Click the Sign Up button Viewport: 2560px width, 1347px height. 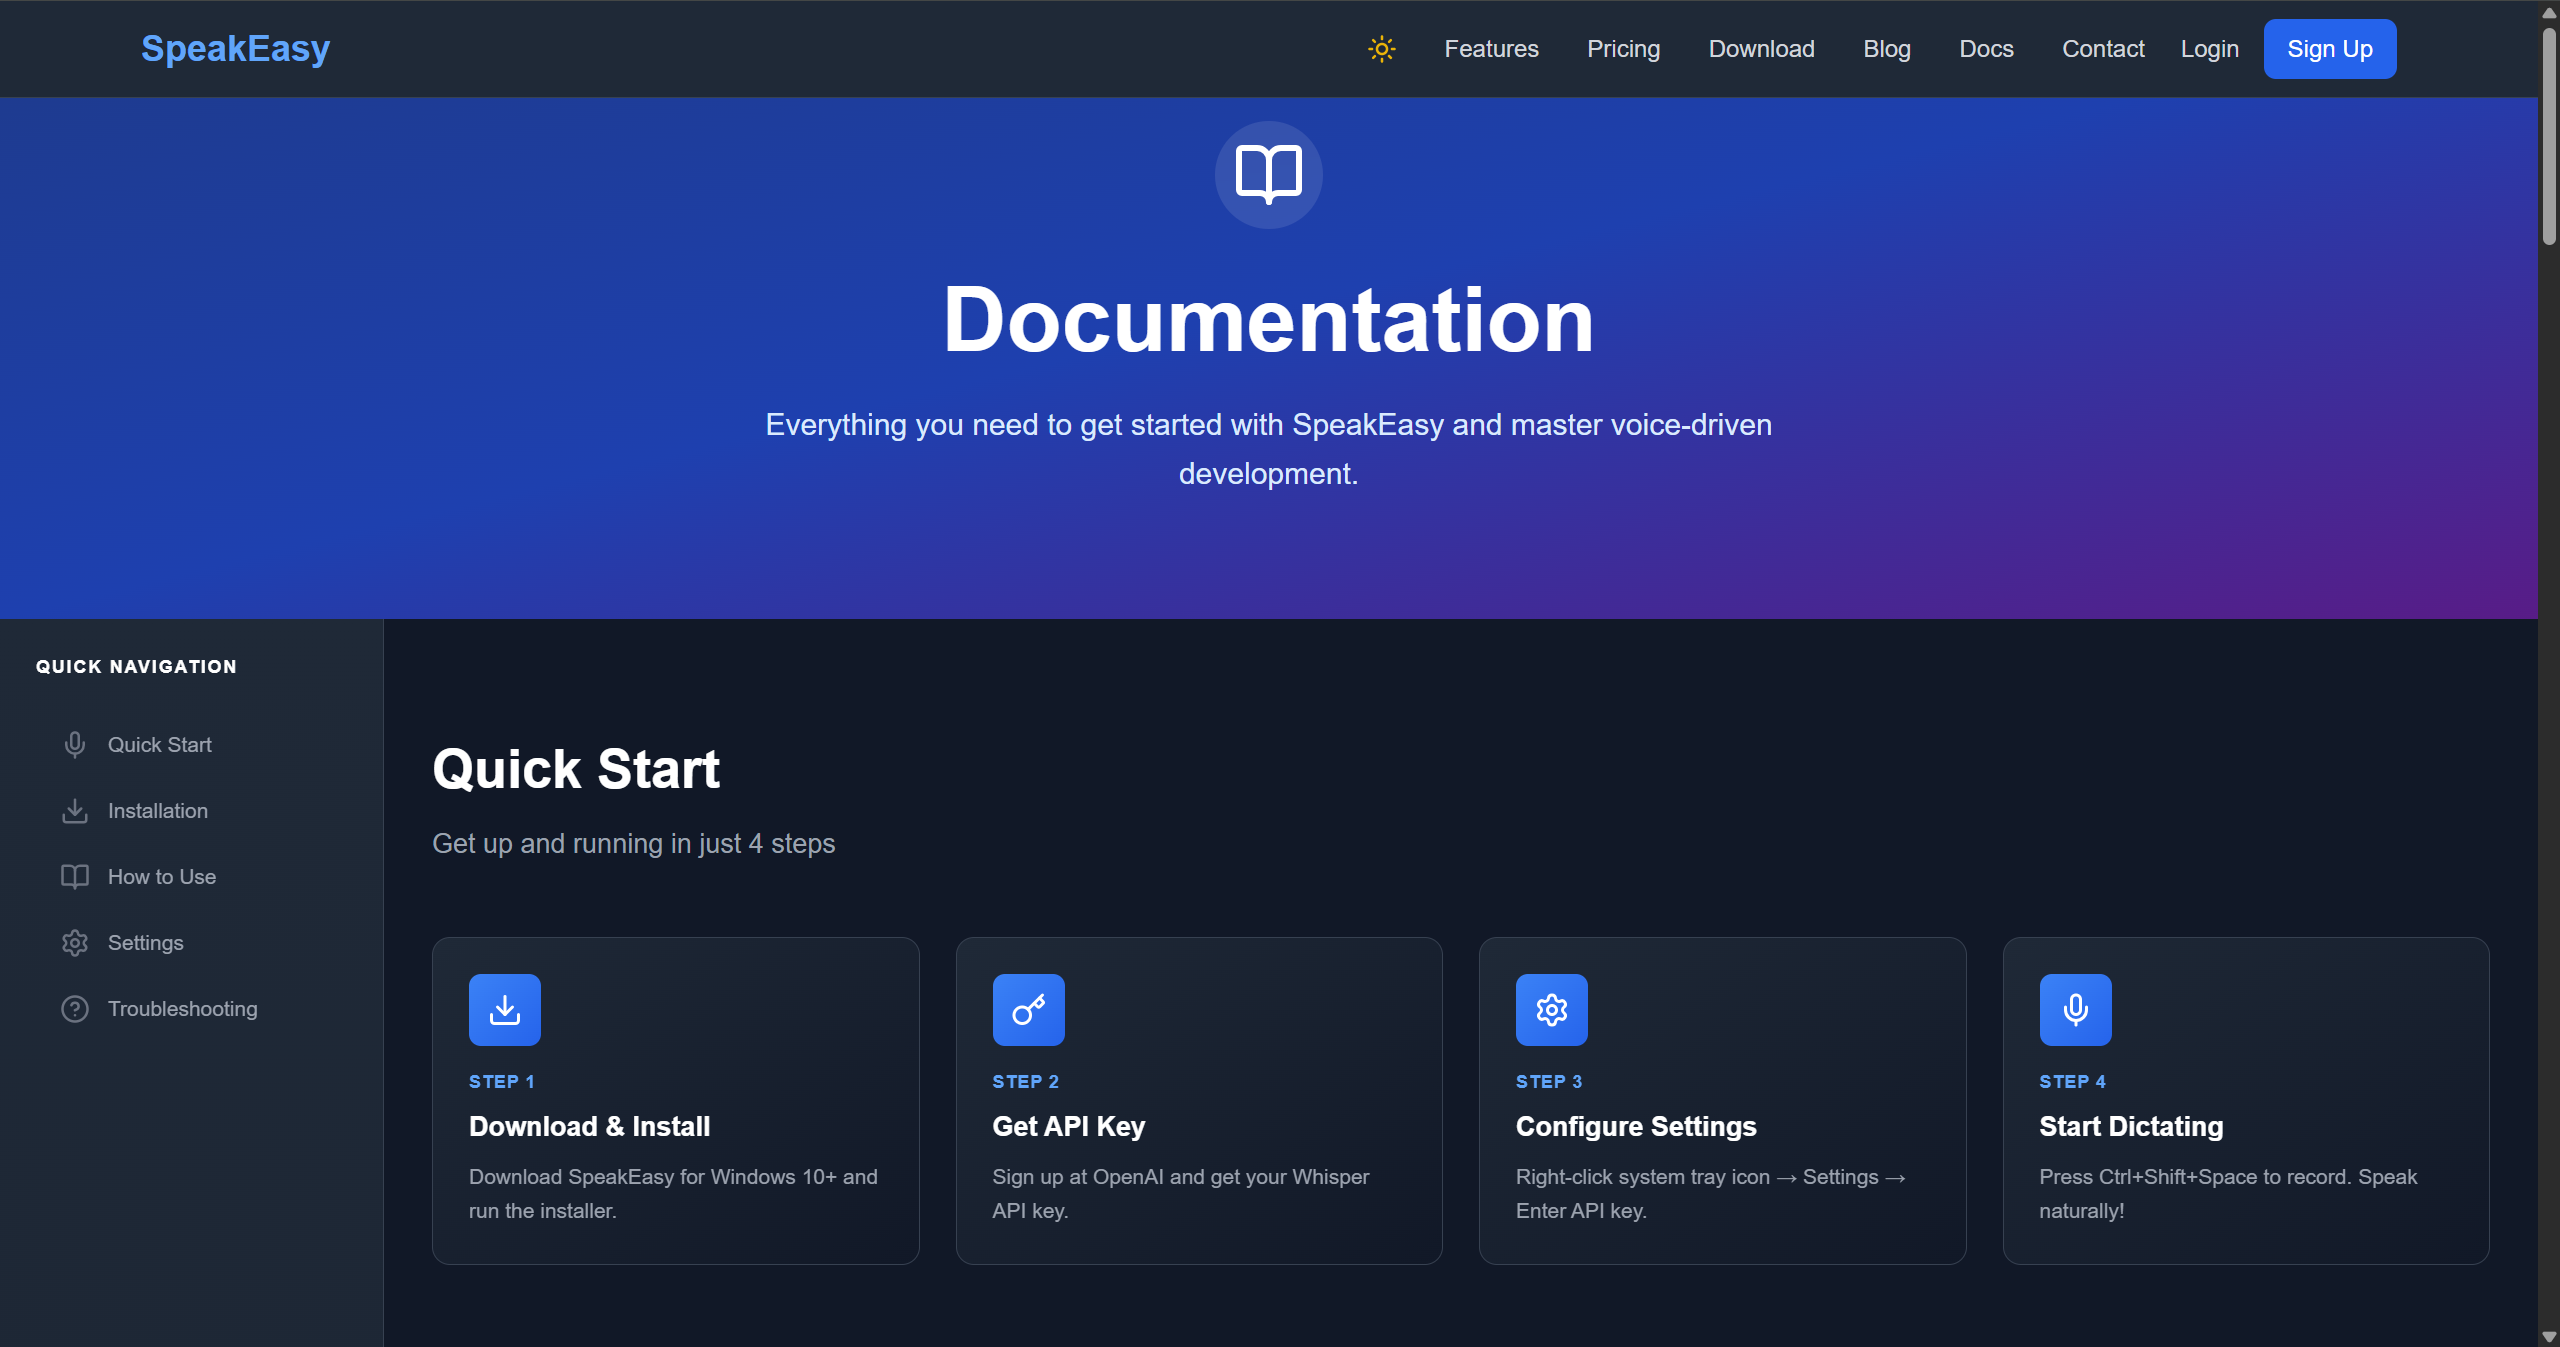coord(2329,49)
